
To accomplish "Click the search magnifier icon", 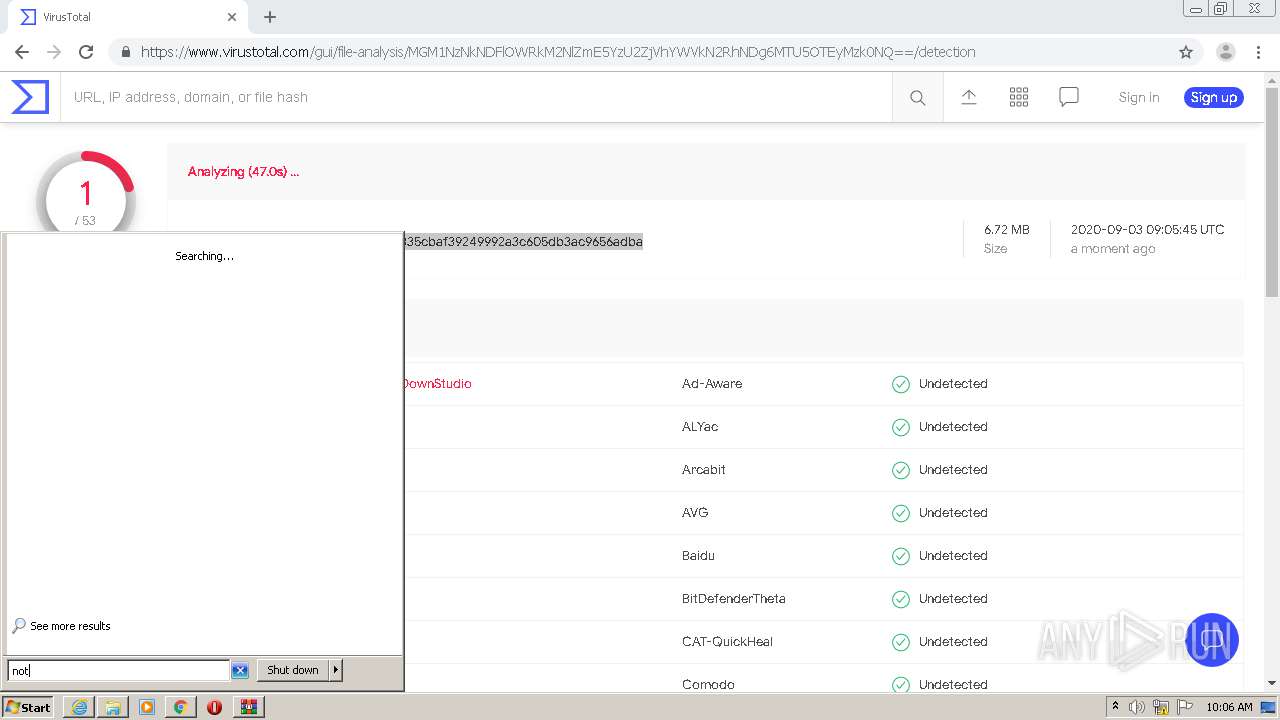I will click(917, 97).
